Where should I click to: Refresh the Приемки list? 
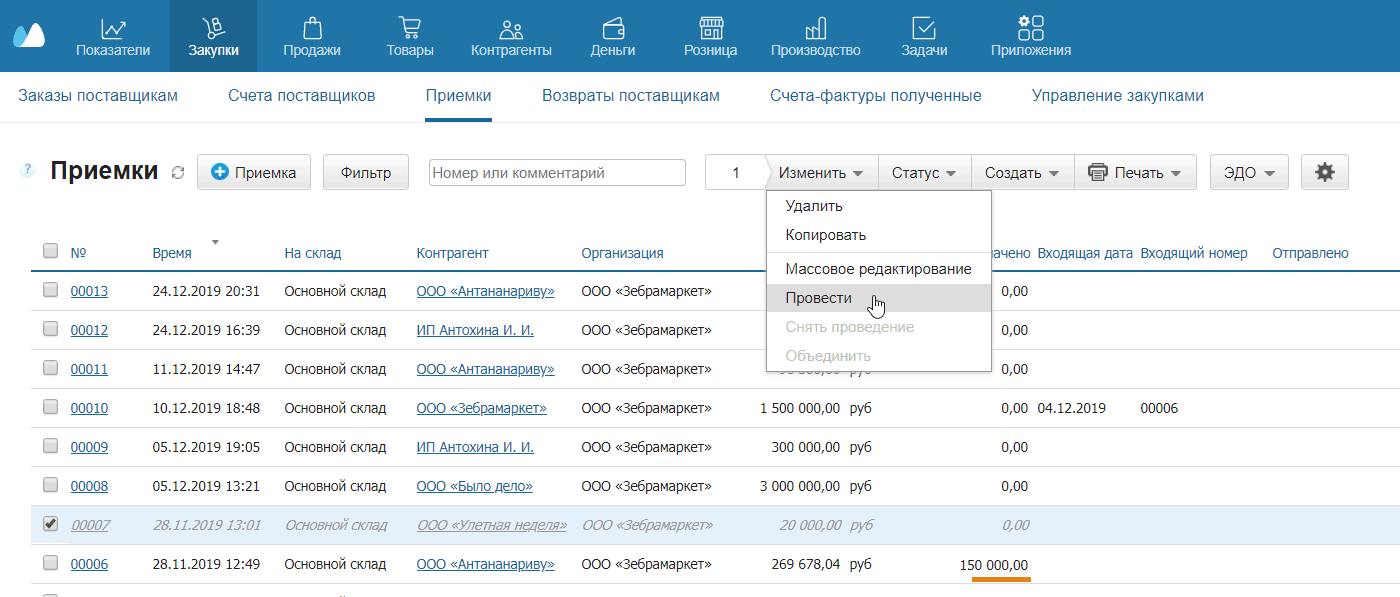tap(178, 171)
